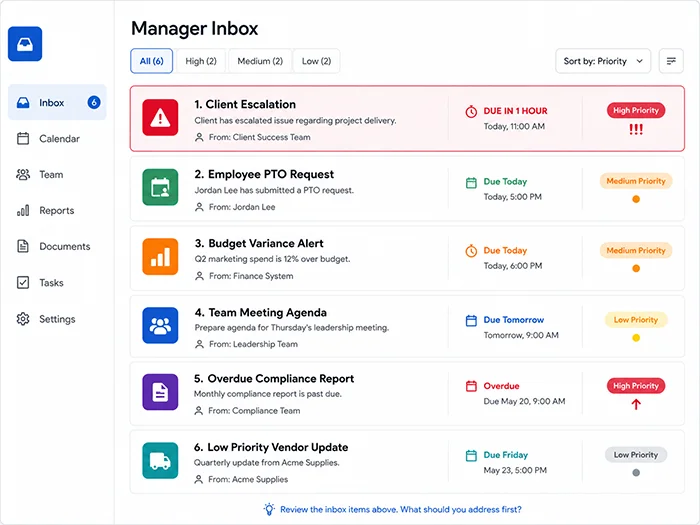Click From: Leadership Team sender text
This screenshot has width=700, height=525.
tap(253, 344)
